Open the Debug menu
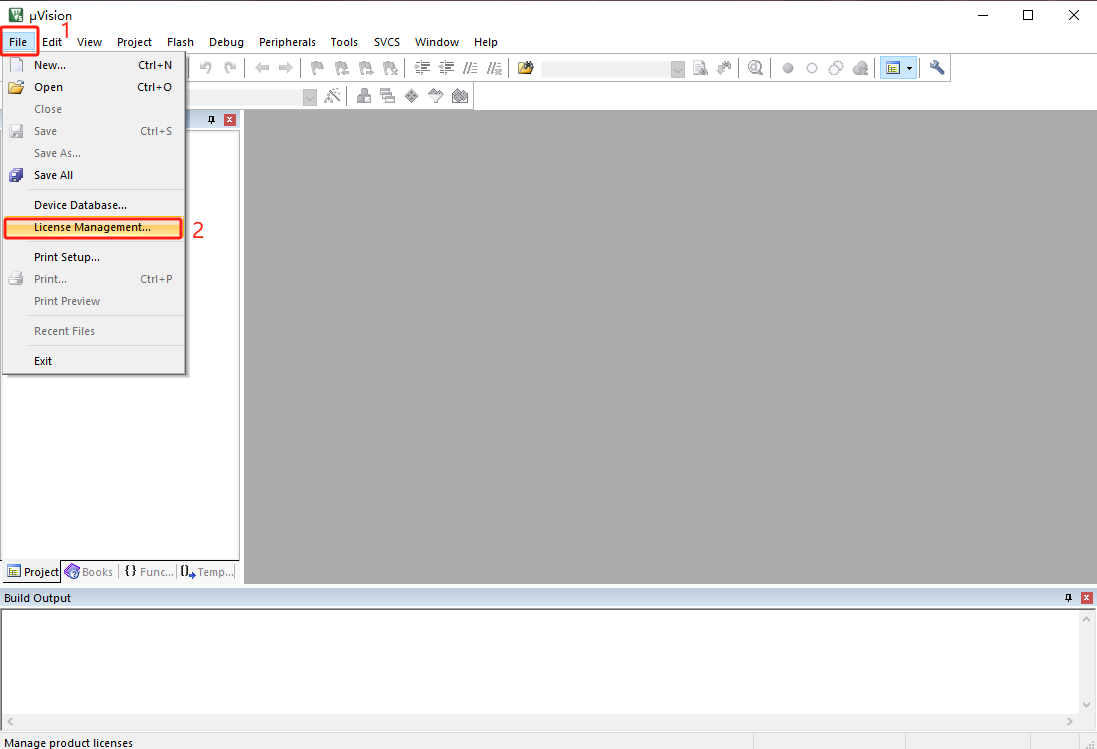Viewport: 1097px width, 749px height. coord(227,42)
